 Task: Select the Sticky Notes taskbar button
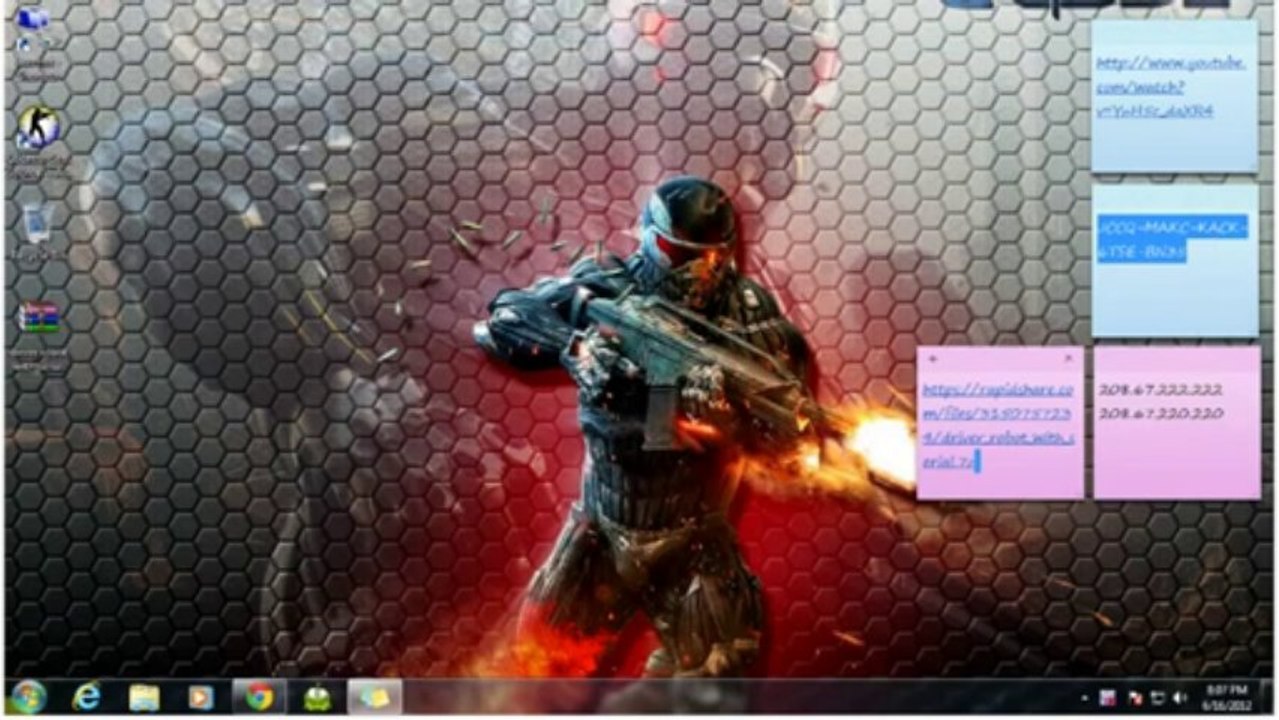tap(375, 697)
